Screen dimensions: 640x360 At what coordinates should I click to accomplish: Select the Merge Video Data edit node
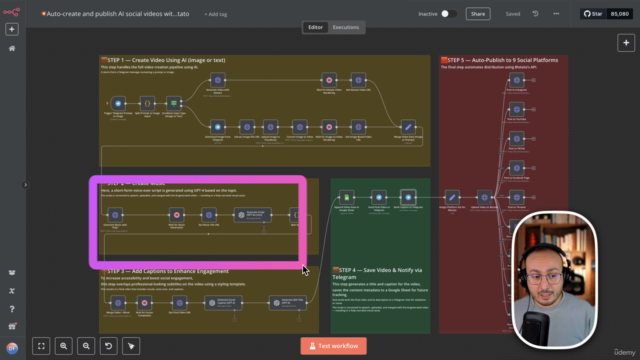[x=408, y=127]
